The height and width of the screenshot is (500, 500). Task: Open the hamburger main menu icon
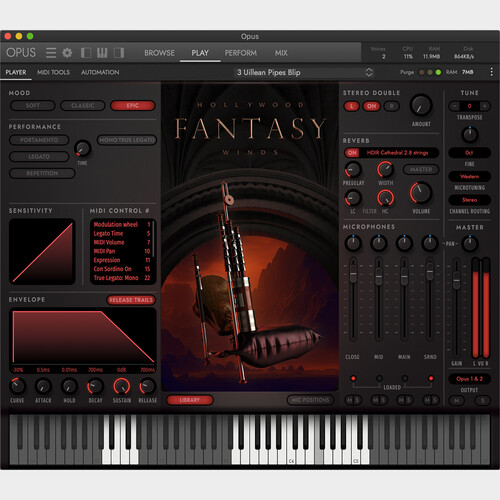pyautogui.click(x=51, y=53)
